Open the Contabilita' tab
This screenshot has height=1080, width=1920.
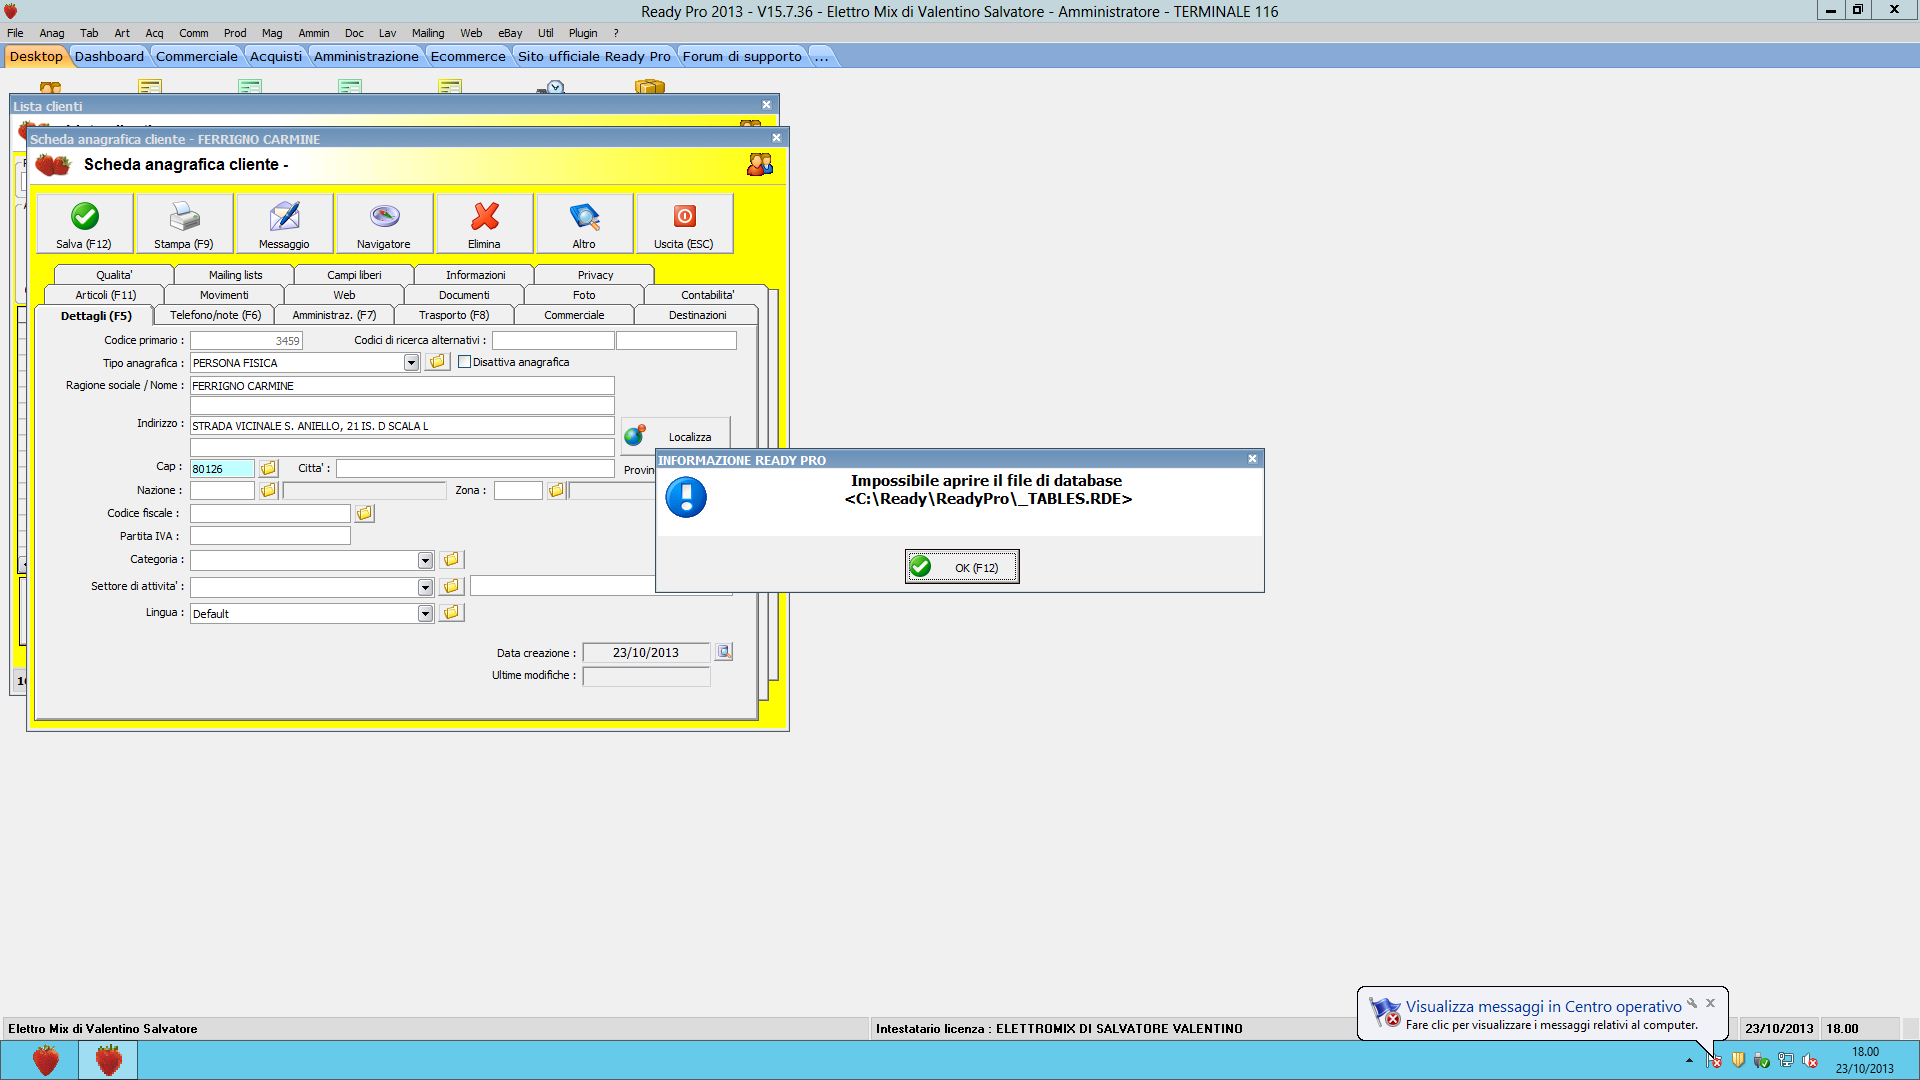(x=707, y=295)
